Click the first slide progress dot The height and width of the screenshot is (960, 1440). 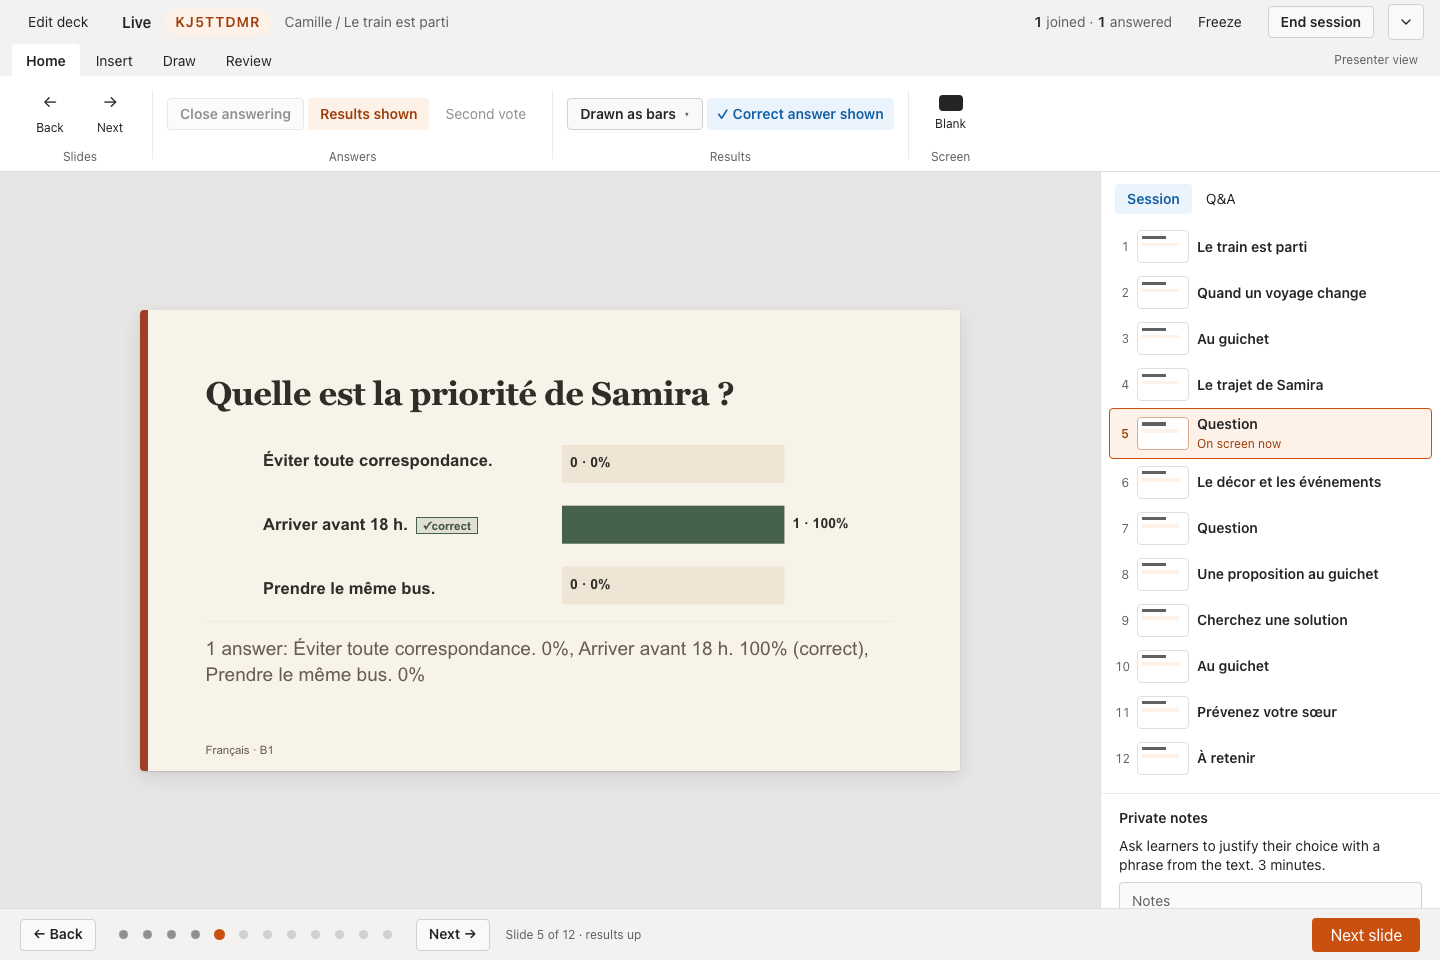[123, 935]
